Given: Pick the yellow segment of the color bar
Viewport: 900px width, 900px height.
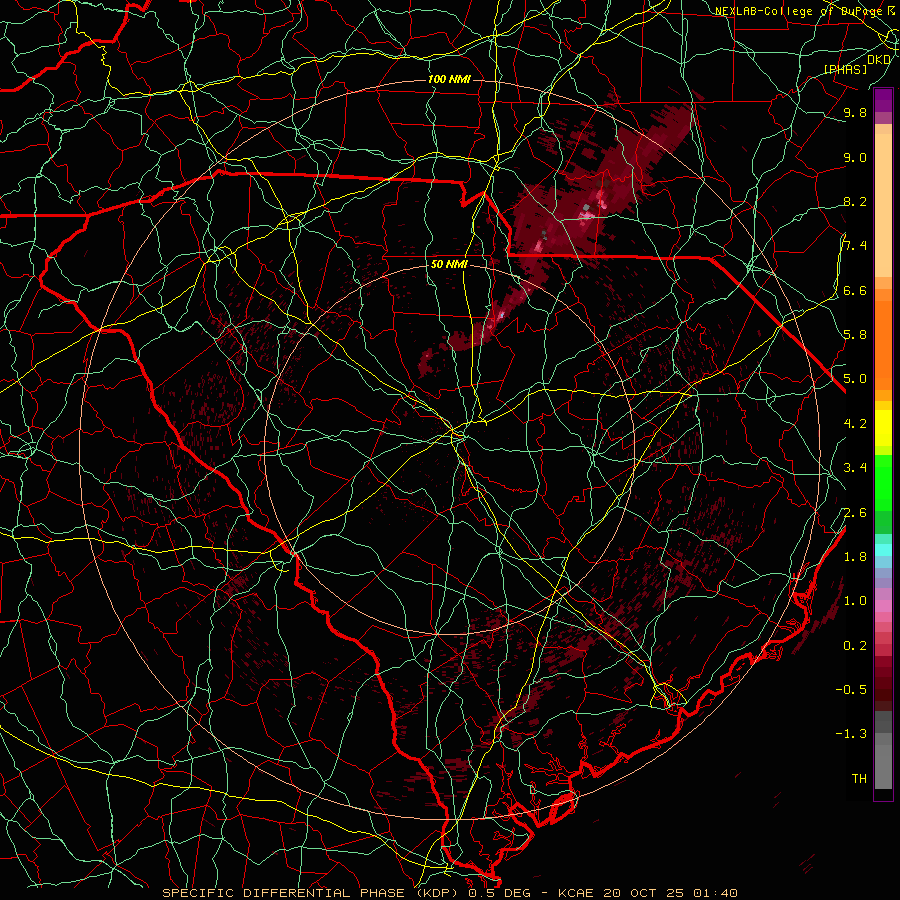Looking at the screenshot, I should click(883, 428).
